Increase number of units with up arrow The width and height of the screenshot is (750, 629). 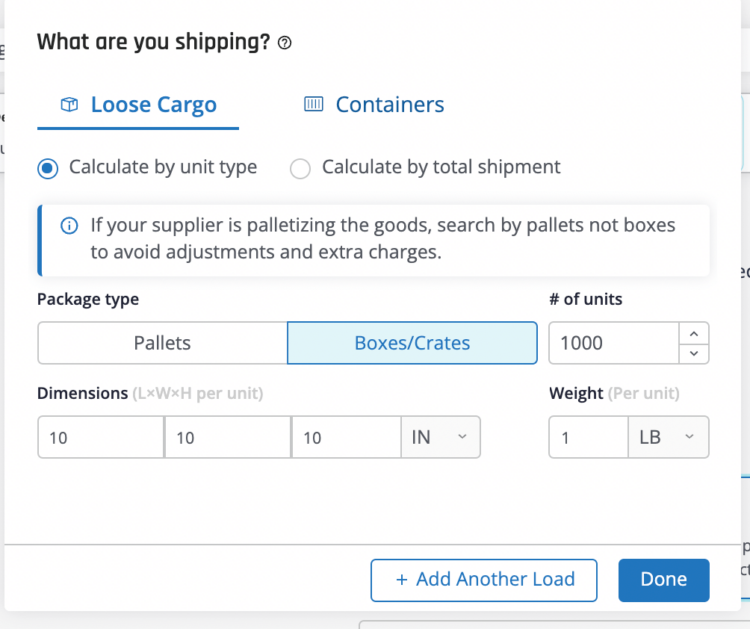click(x=694, y=333)
